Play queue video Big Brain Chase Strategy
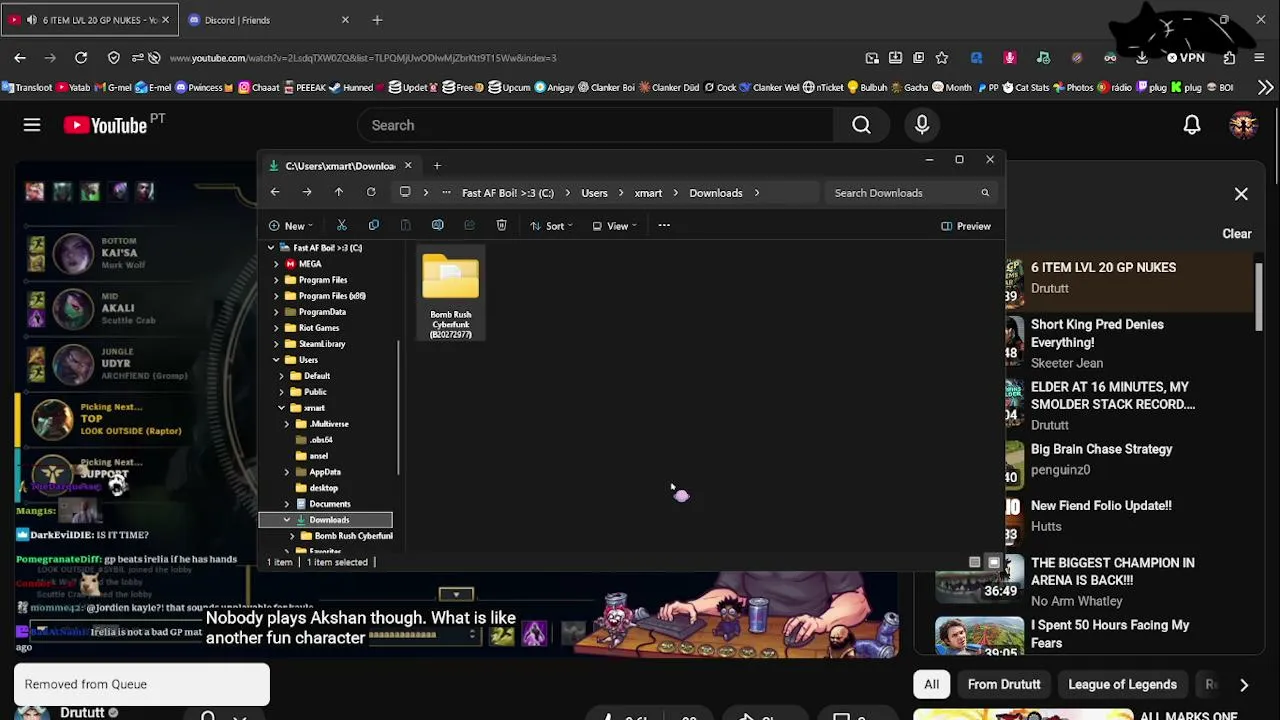Viewport: 1280px width, 720px height. pyautogui.click(x=1101, y=459)
